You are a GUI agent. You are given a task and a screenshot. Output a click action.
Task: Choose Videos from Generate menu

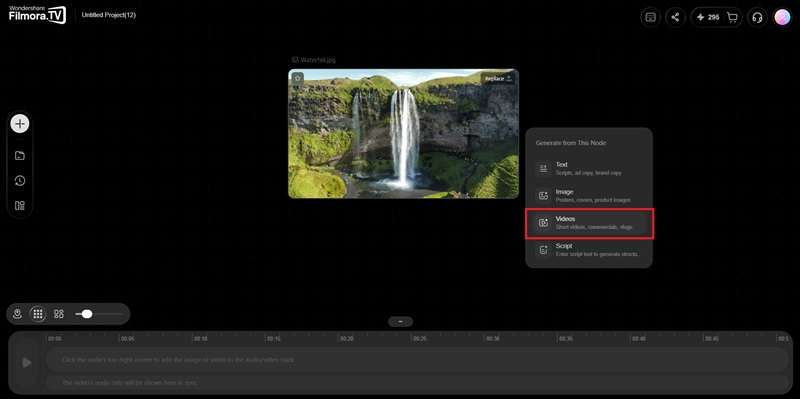(589, 223)
